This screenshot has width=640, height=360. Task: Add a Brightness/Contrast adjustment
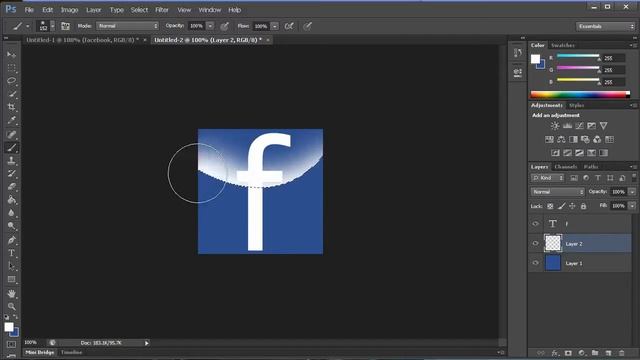click(x=555, y=126)
